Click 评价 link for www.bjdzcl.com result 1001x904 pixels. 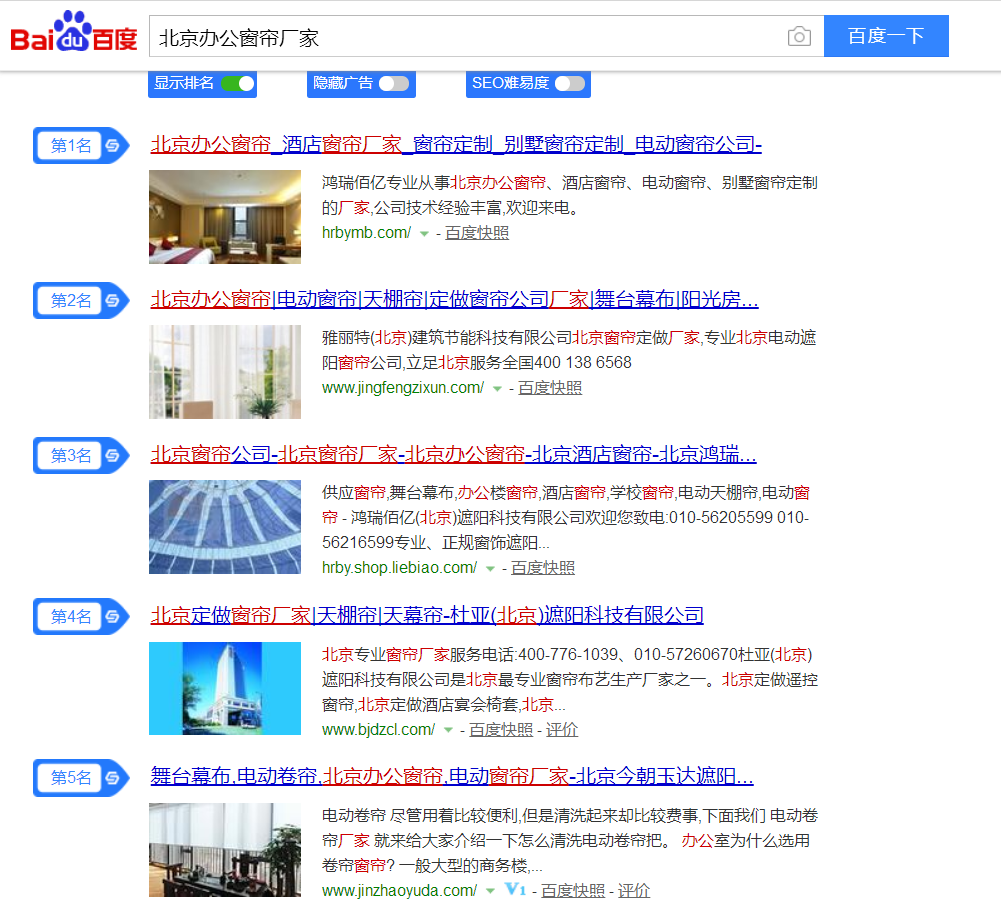[x=562, y=730]
